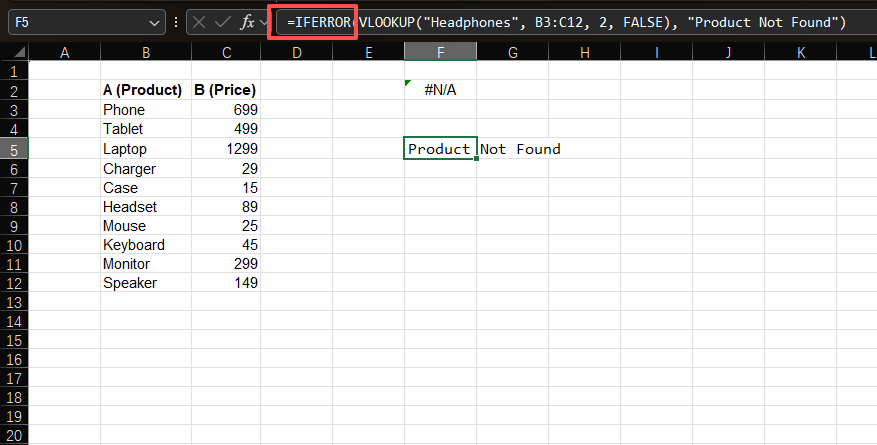Click the price cell 15
This screenshot has height=445, width=877.
226,188
